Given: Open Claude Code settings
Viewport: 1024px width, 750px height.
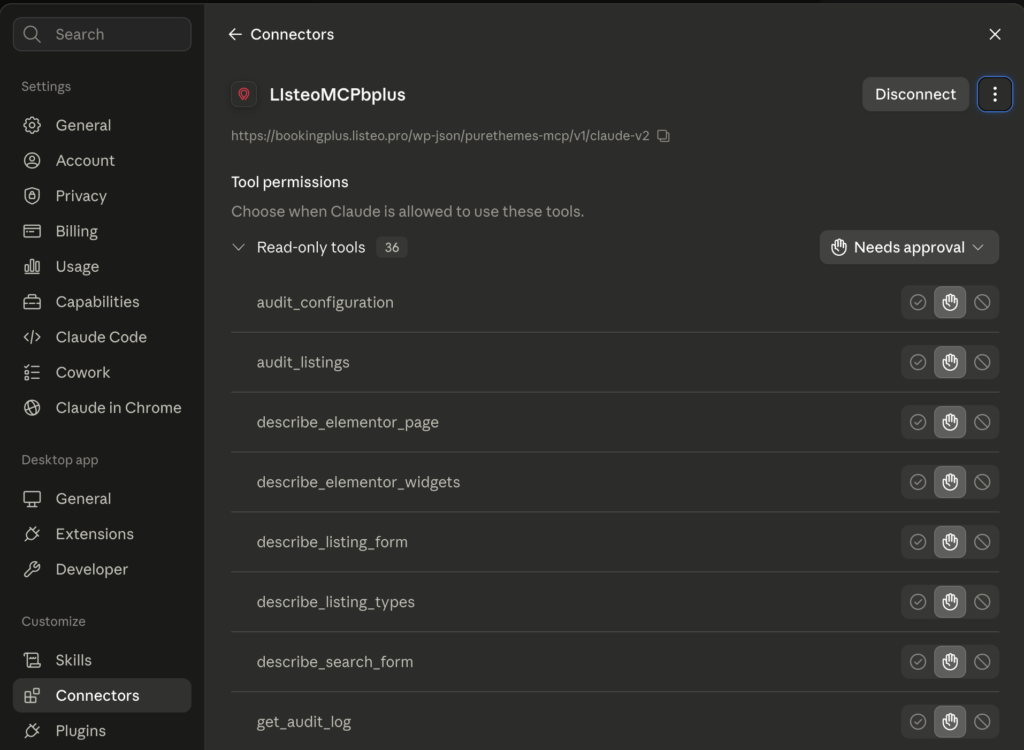Looking at the screenshot, I should click(102, 337).
